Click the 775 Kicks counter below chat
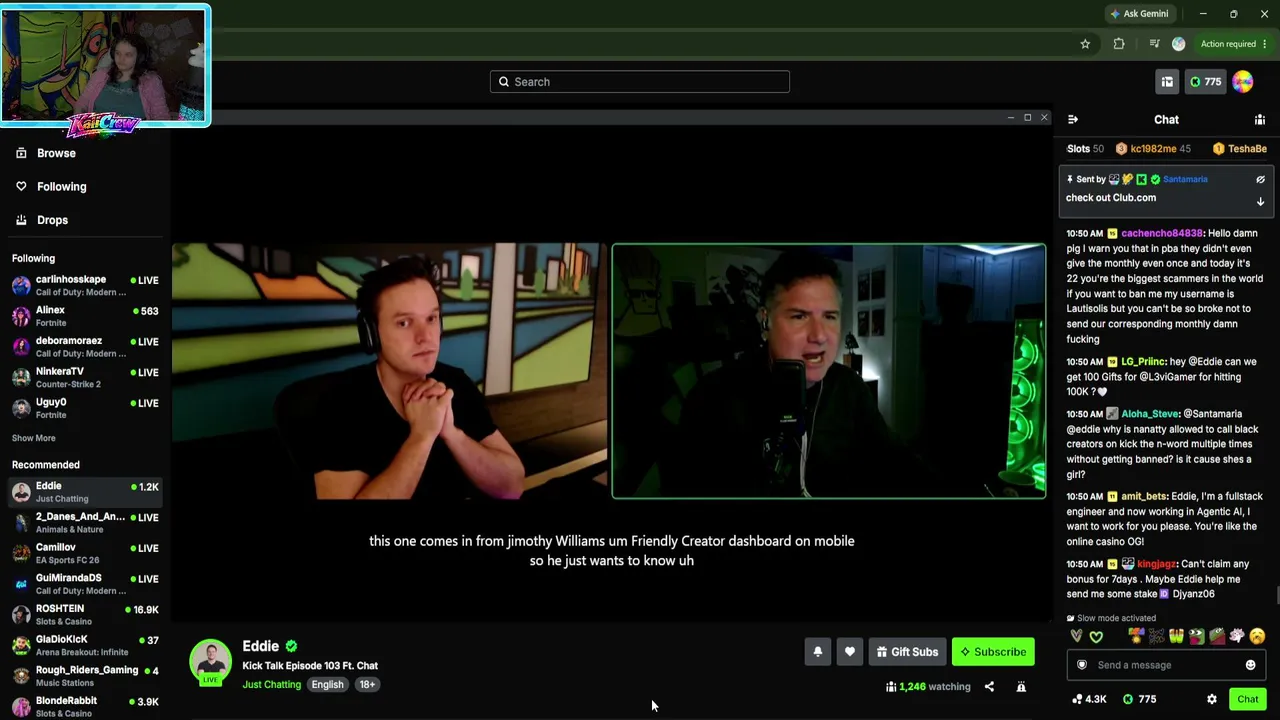Screen dimensions: 1280x720 [x=1139, y=699]
